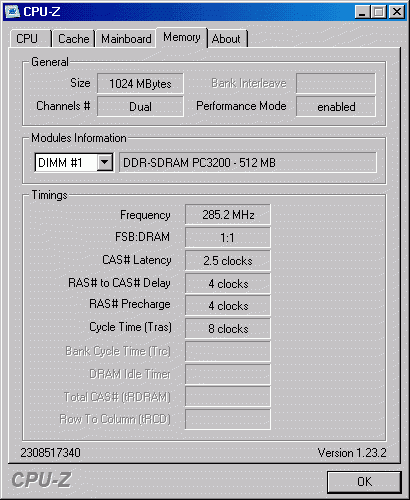Image resolution: width=410 pixels, height=500 pixels.
Task: Close the CPU-Z window
Action: pos(397,12)
